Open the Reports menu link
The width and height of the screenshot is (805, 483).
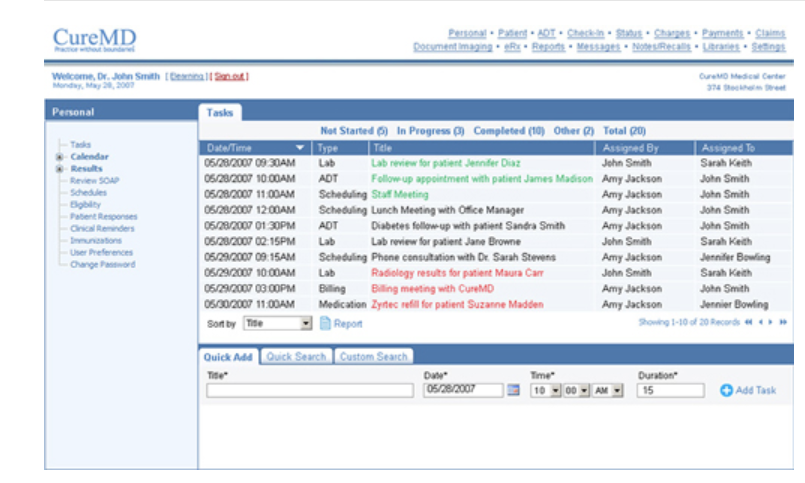[548, 47]
